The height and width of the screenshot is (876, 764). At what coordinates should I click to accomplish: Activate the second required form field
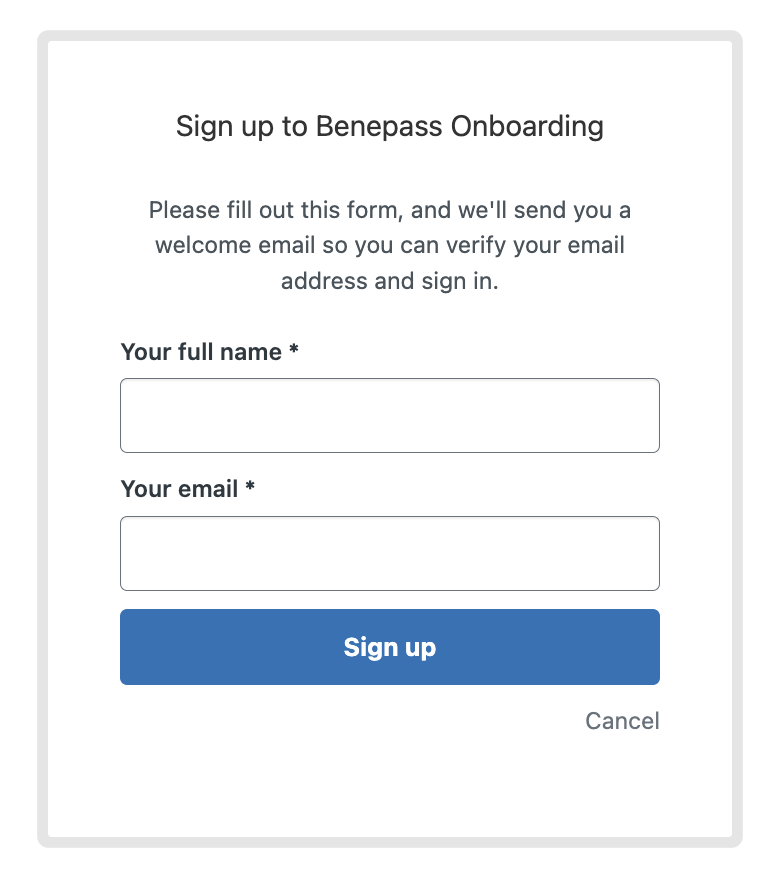[389, 553]
